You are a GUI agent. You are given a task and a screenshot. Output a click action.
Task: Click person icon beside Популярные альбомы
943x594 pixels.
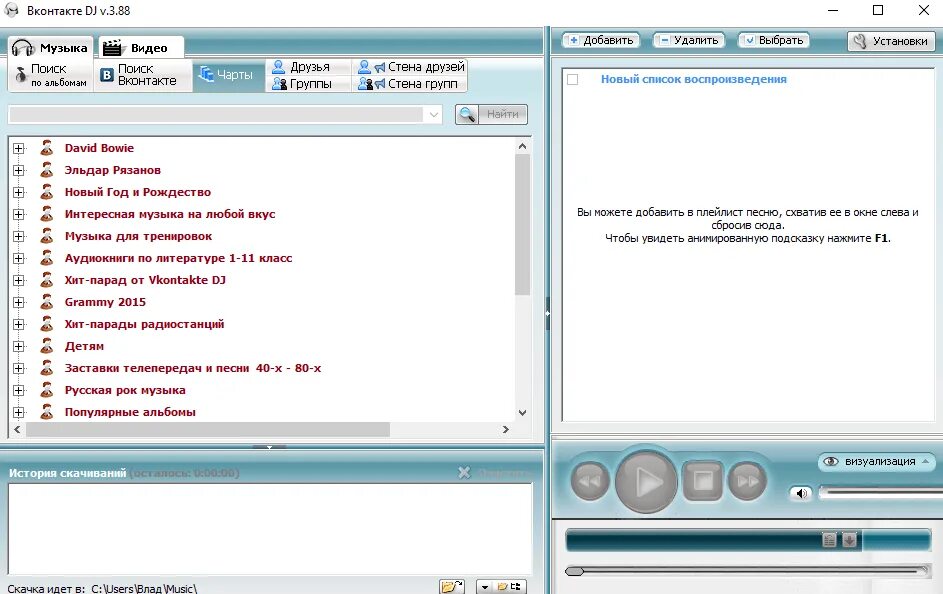click(46, 412)
